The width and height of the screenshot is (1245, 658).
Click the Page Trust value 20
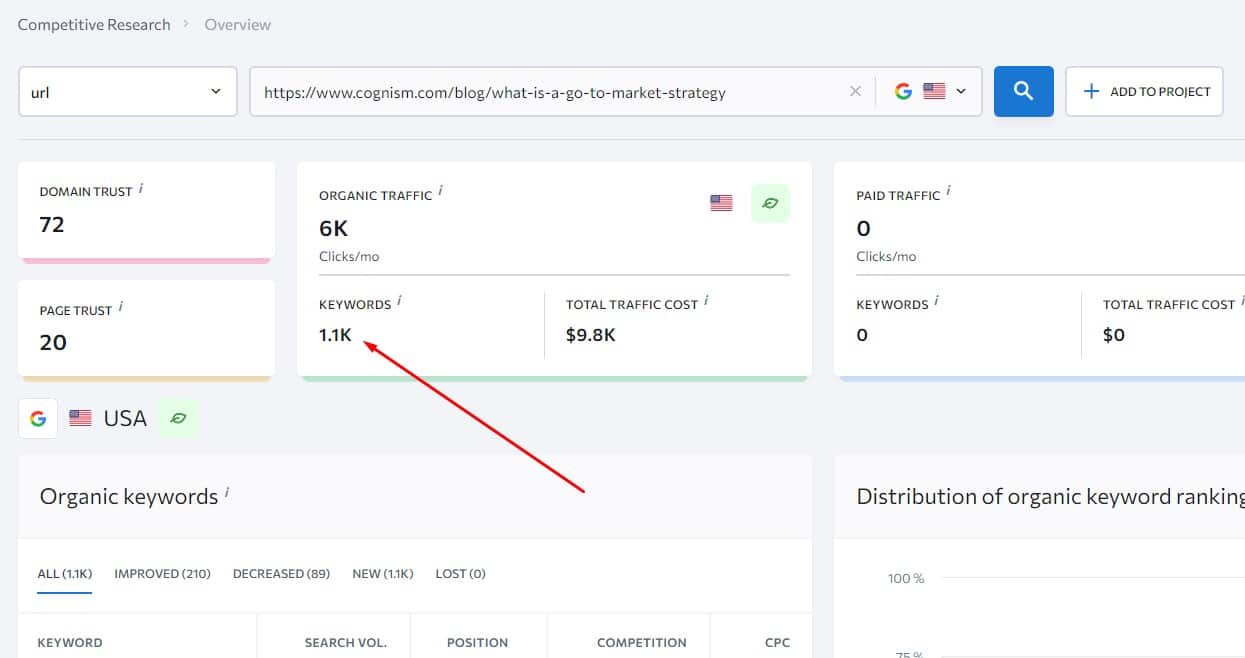(53, 342)
